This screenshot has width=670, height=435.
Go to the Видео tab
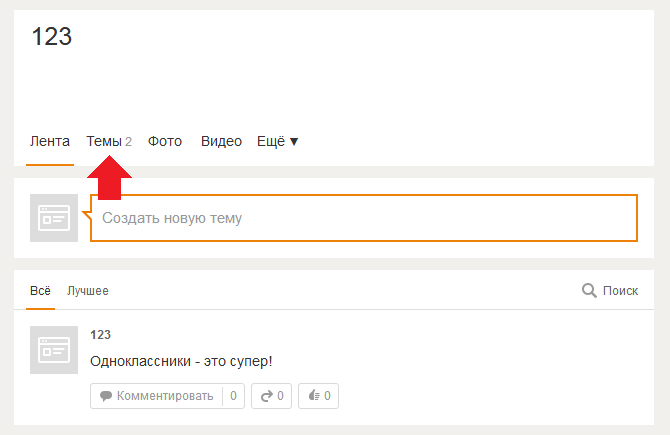click(221, 141)
